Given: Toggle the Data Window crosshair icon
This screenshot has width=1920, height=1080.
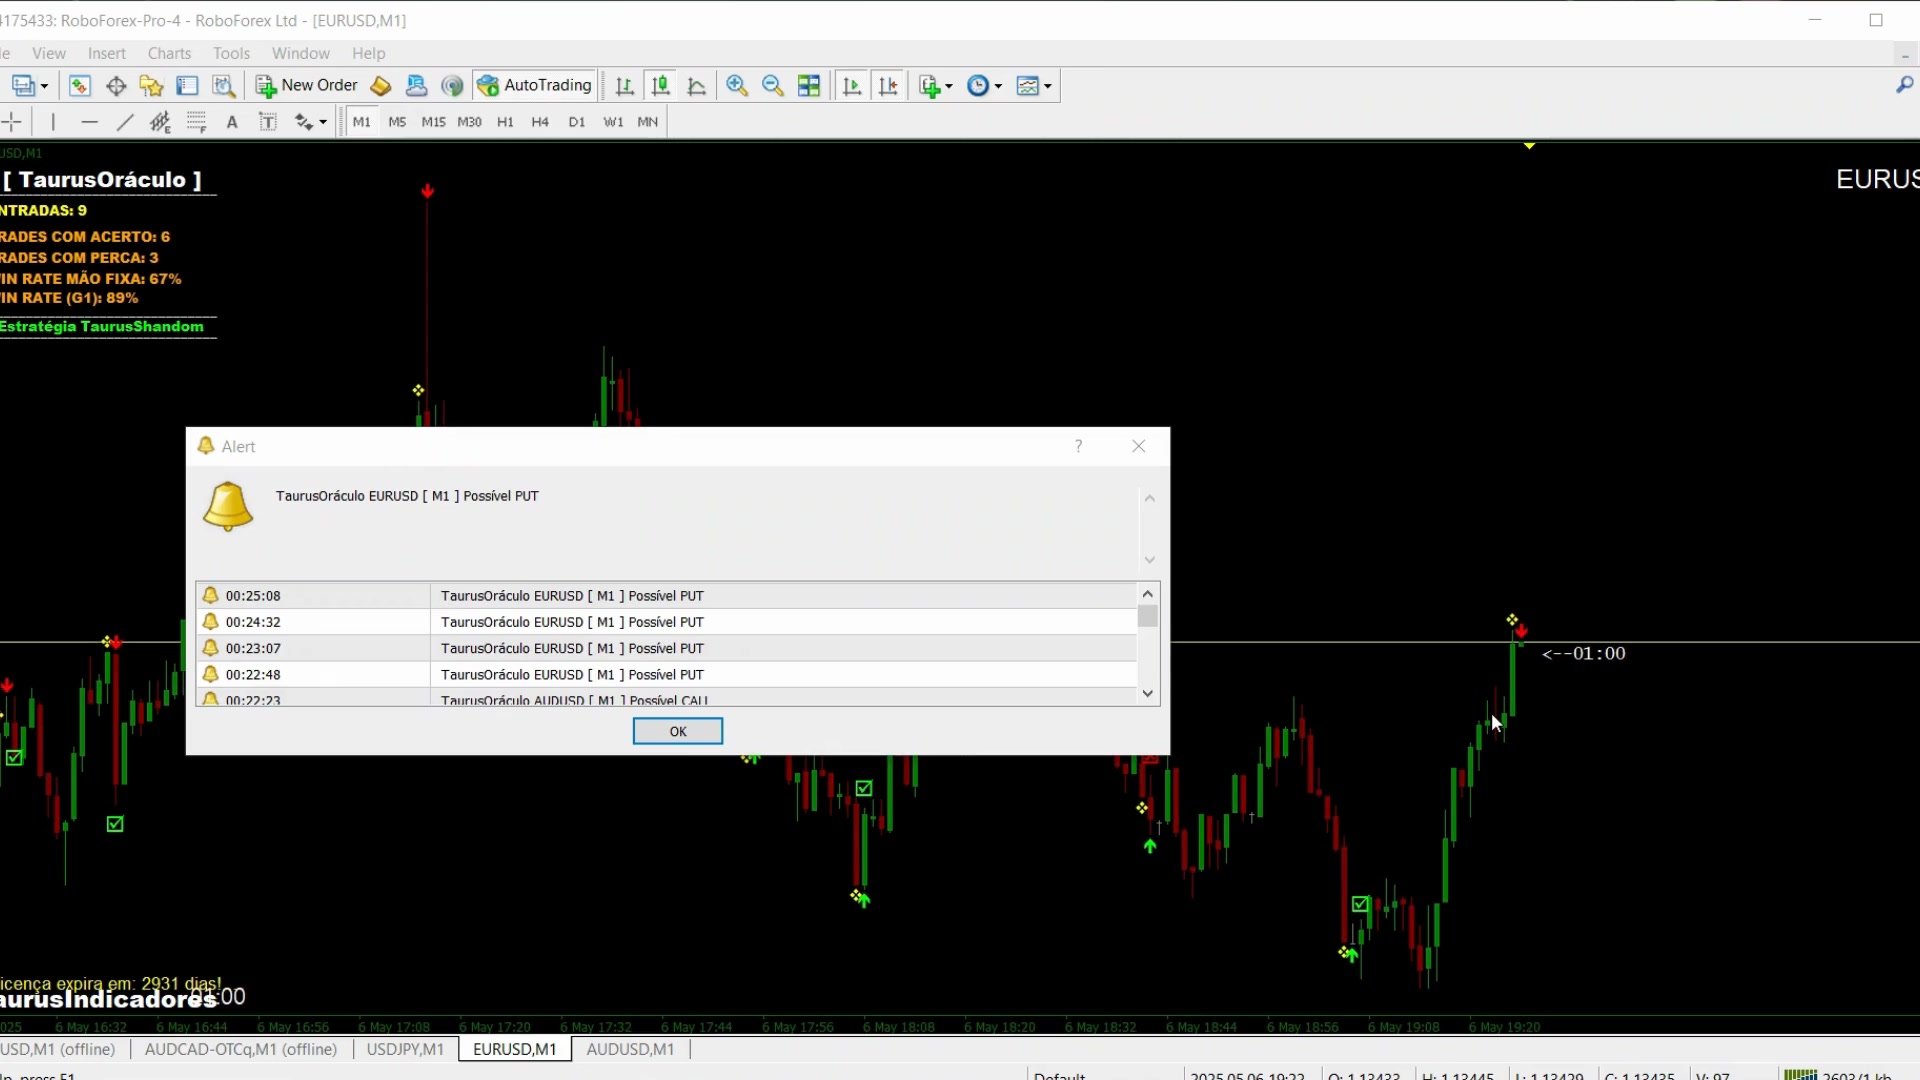Looking at the screenshot, I should point(116,86).
